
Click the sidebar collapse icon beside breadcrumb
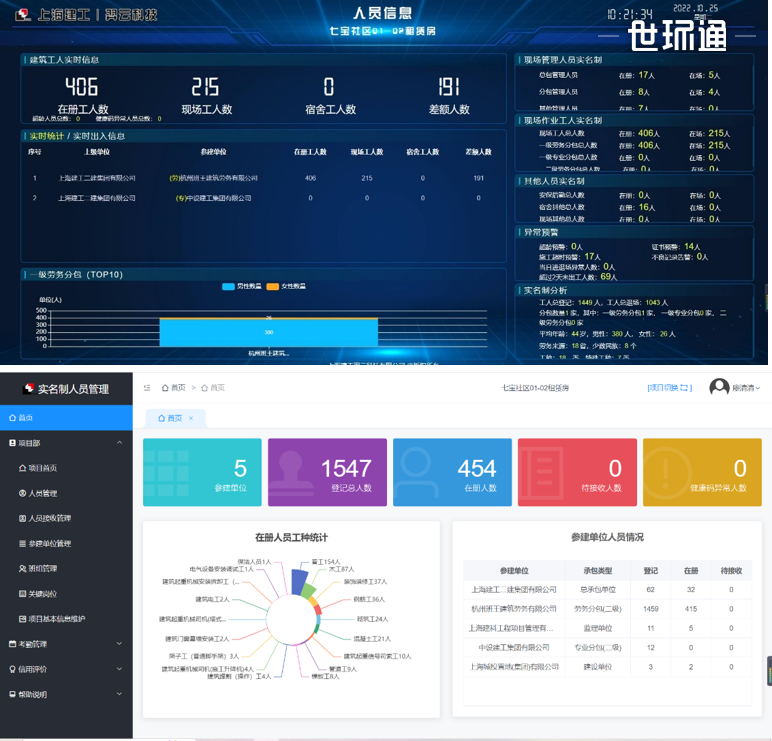148,388
